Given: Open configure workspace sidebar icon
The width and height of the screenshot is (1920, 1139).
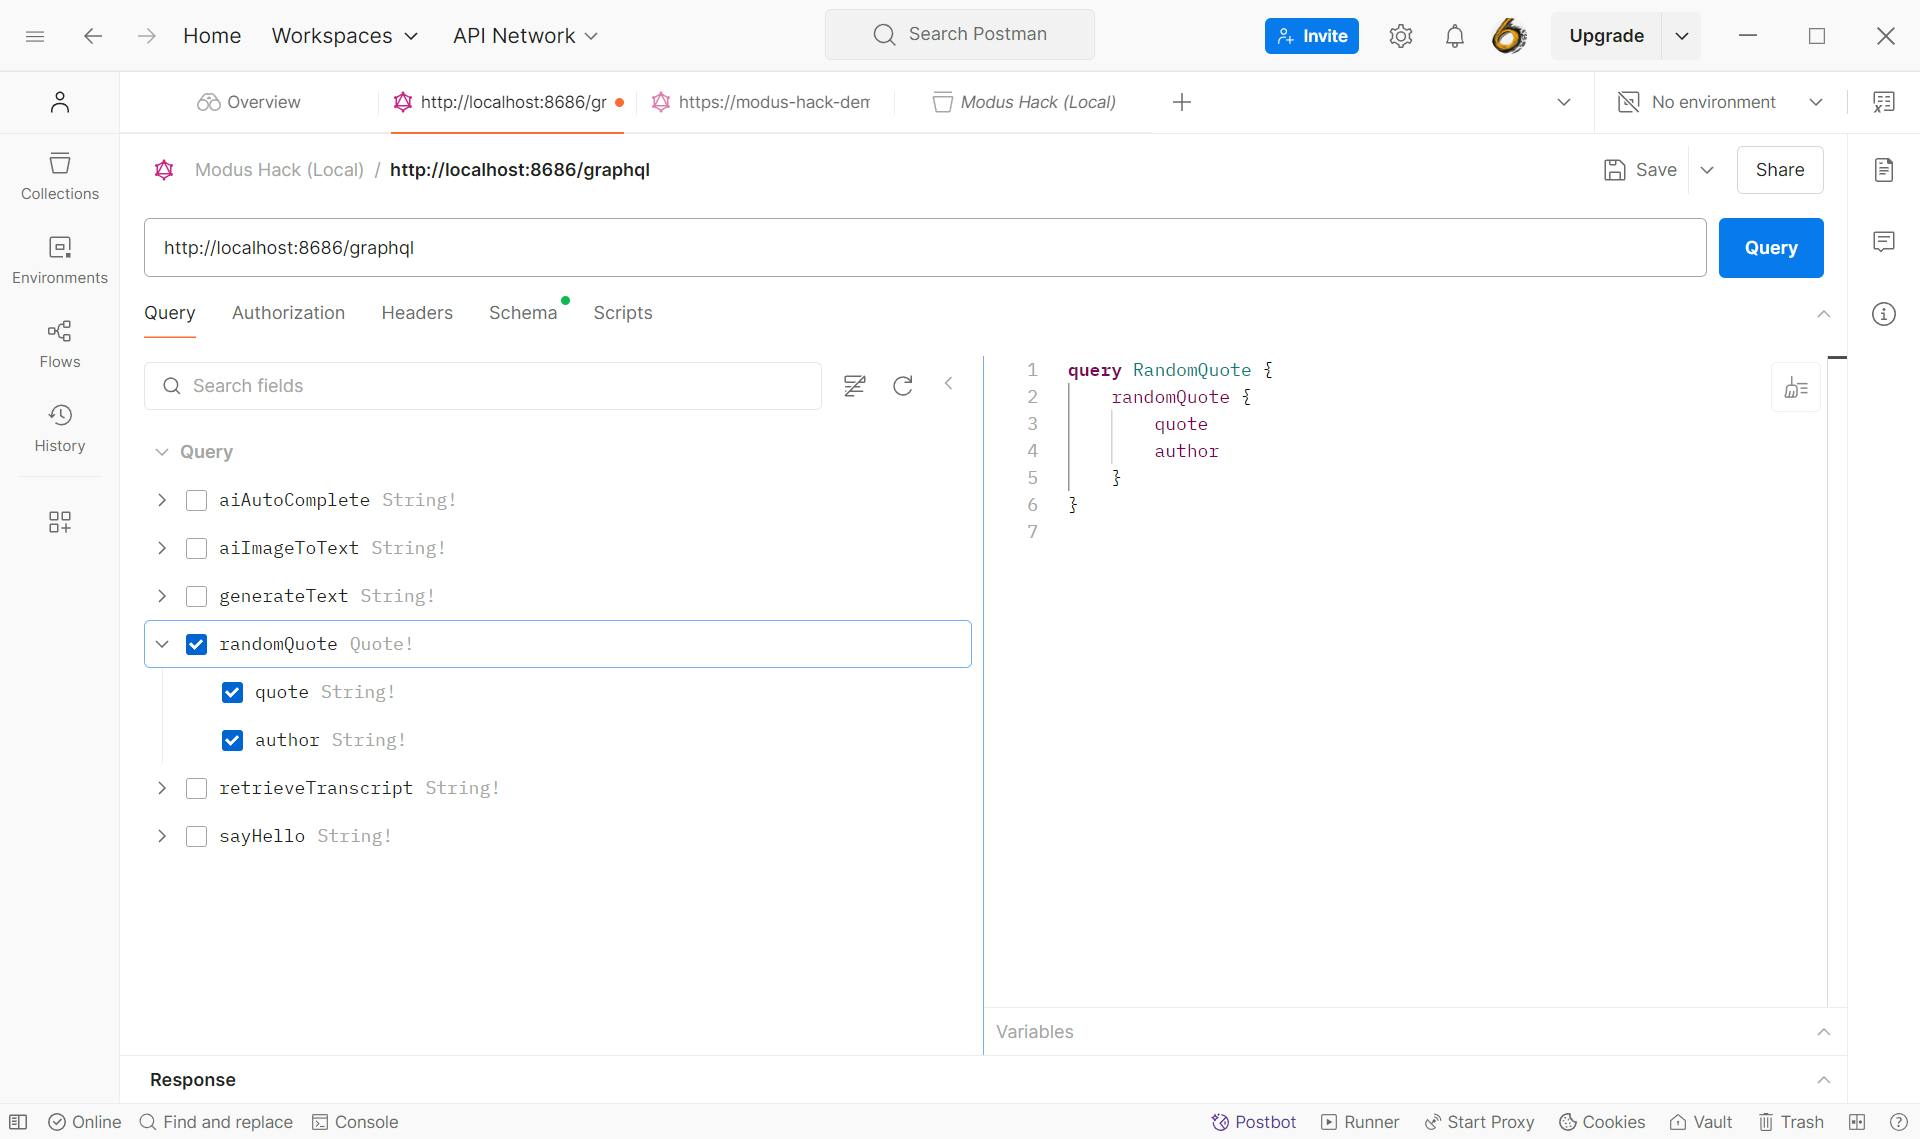Looking at the screenshot, I should coord(60,522).
